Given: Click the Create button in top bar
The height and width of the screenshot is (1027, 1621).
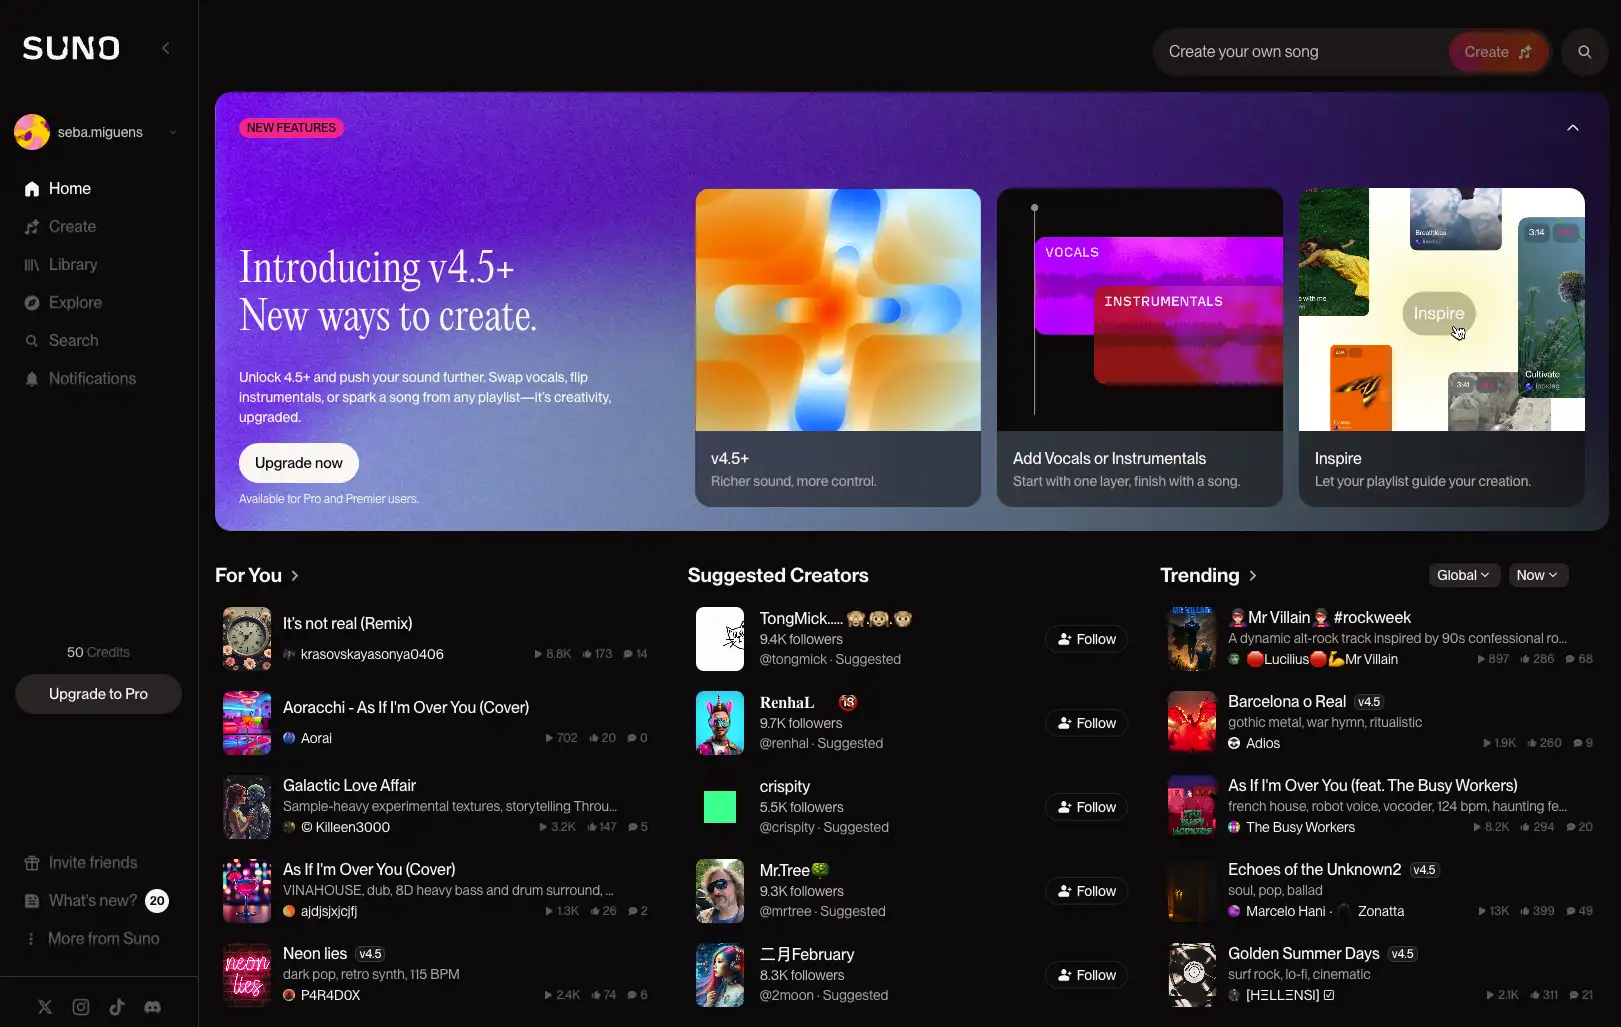Looking at the screenshot, I should click(1497, 52).
